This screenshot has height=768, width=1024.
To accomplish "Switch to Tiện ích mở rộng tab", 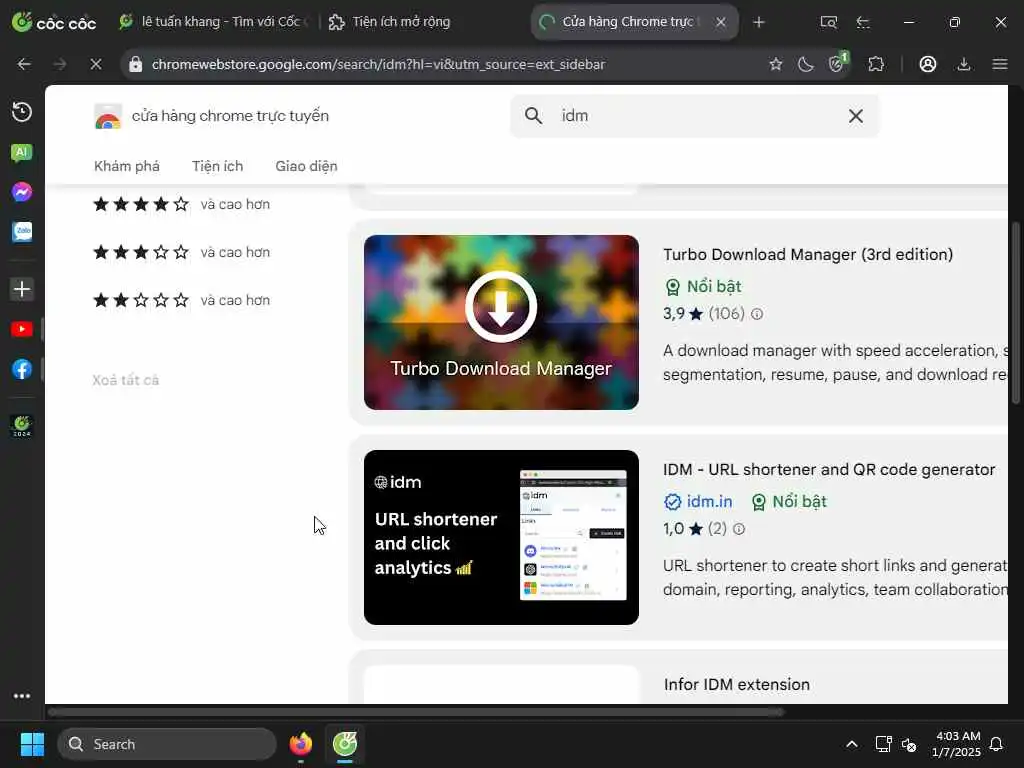I will click(x=389, y=22).
